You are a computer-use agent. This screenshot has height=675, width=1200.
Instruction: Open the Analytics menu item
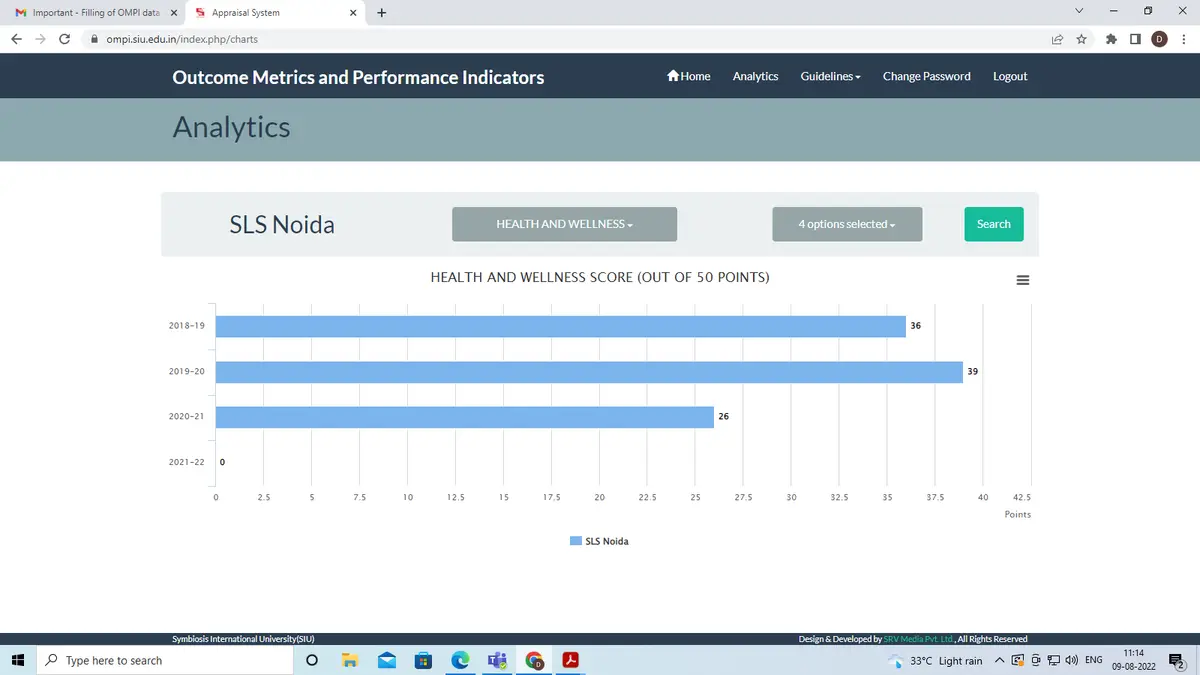[755, 76]
